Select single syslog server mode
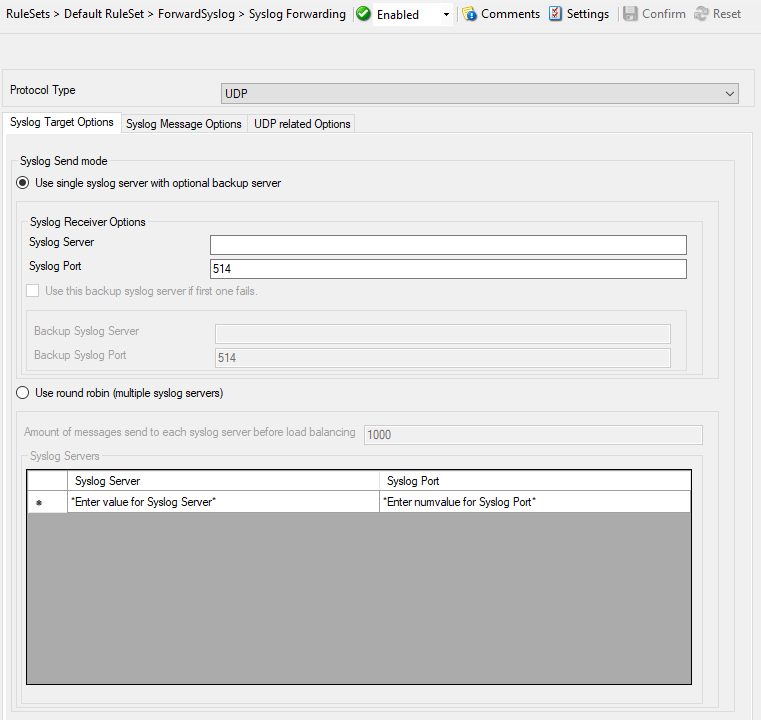Viewport: 761px width, 720px height. coord(23,183)
